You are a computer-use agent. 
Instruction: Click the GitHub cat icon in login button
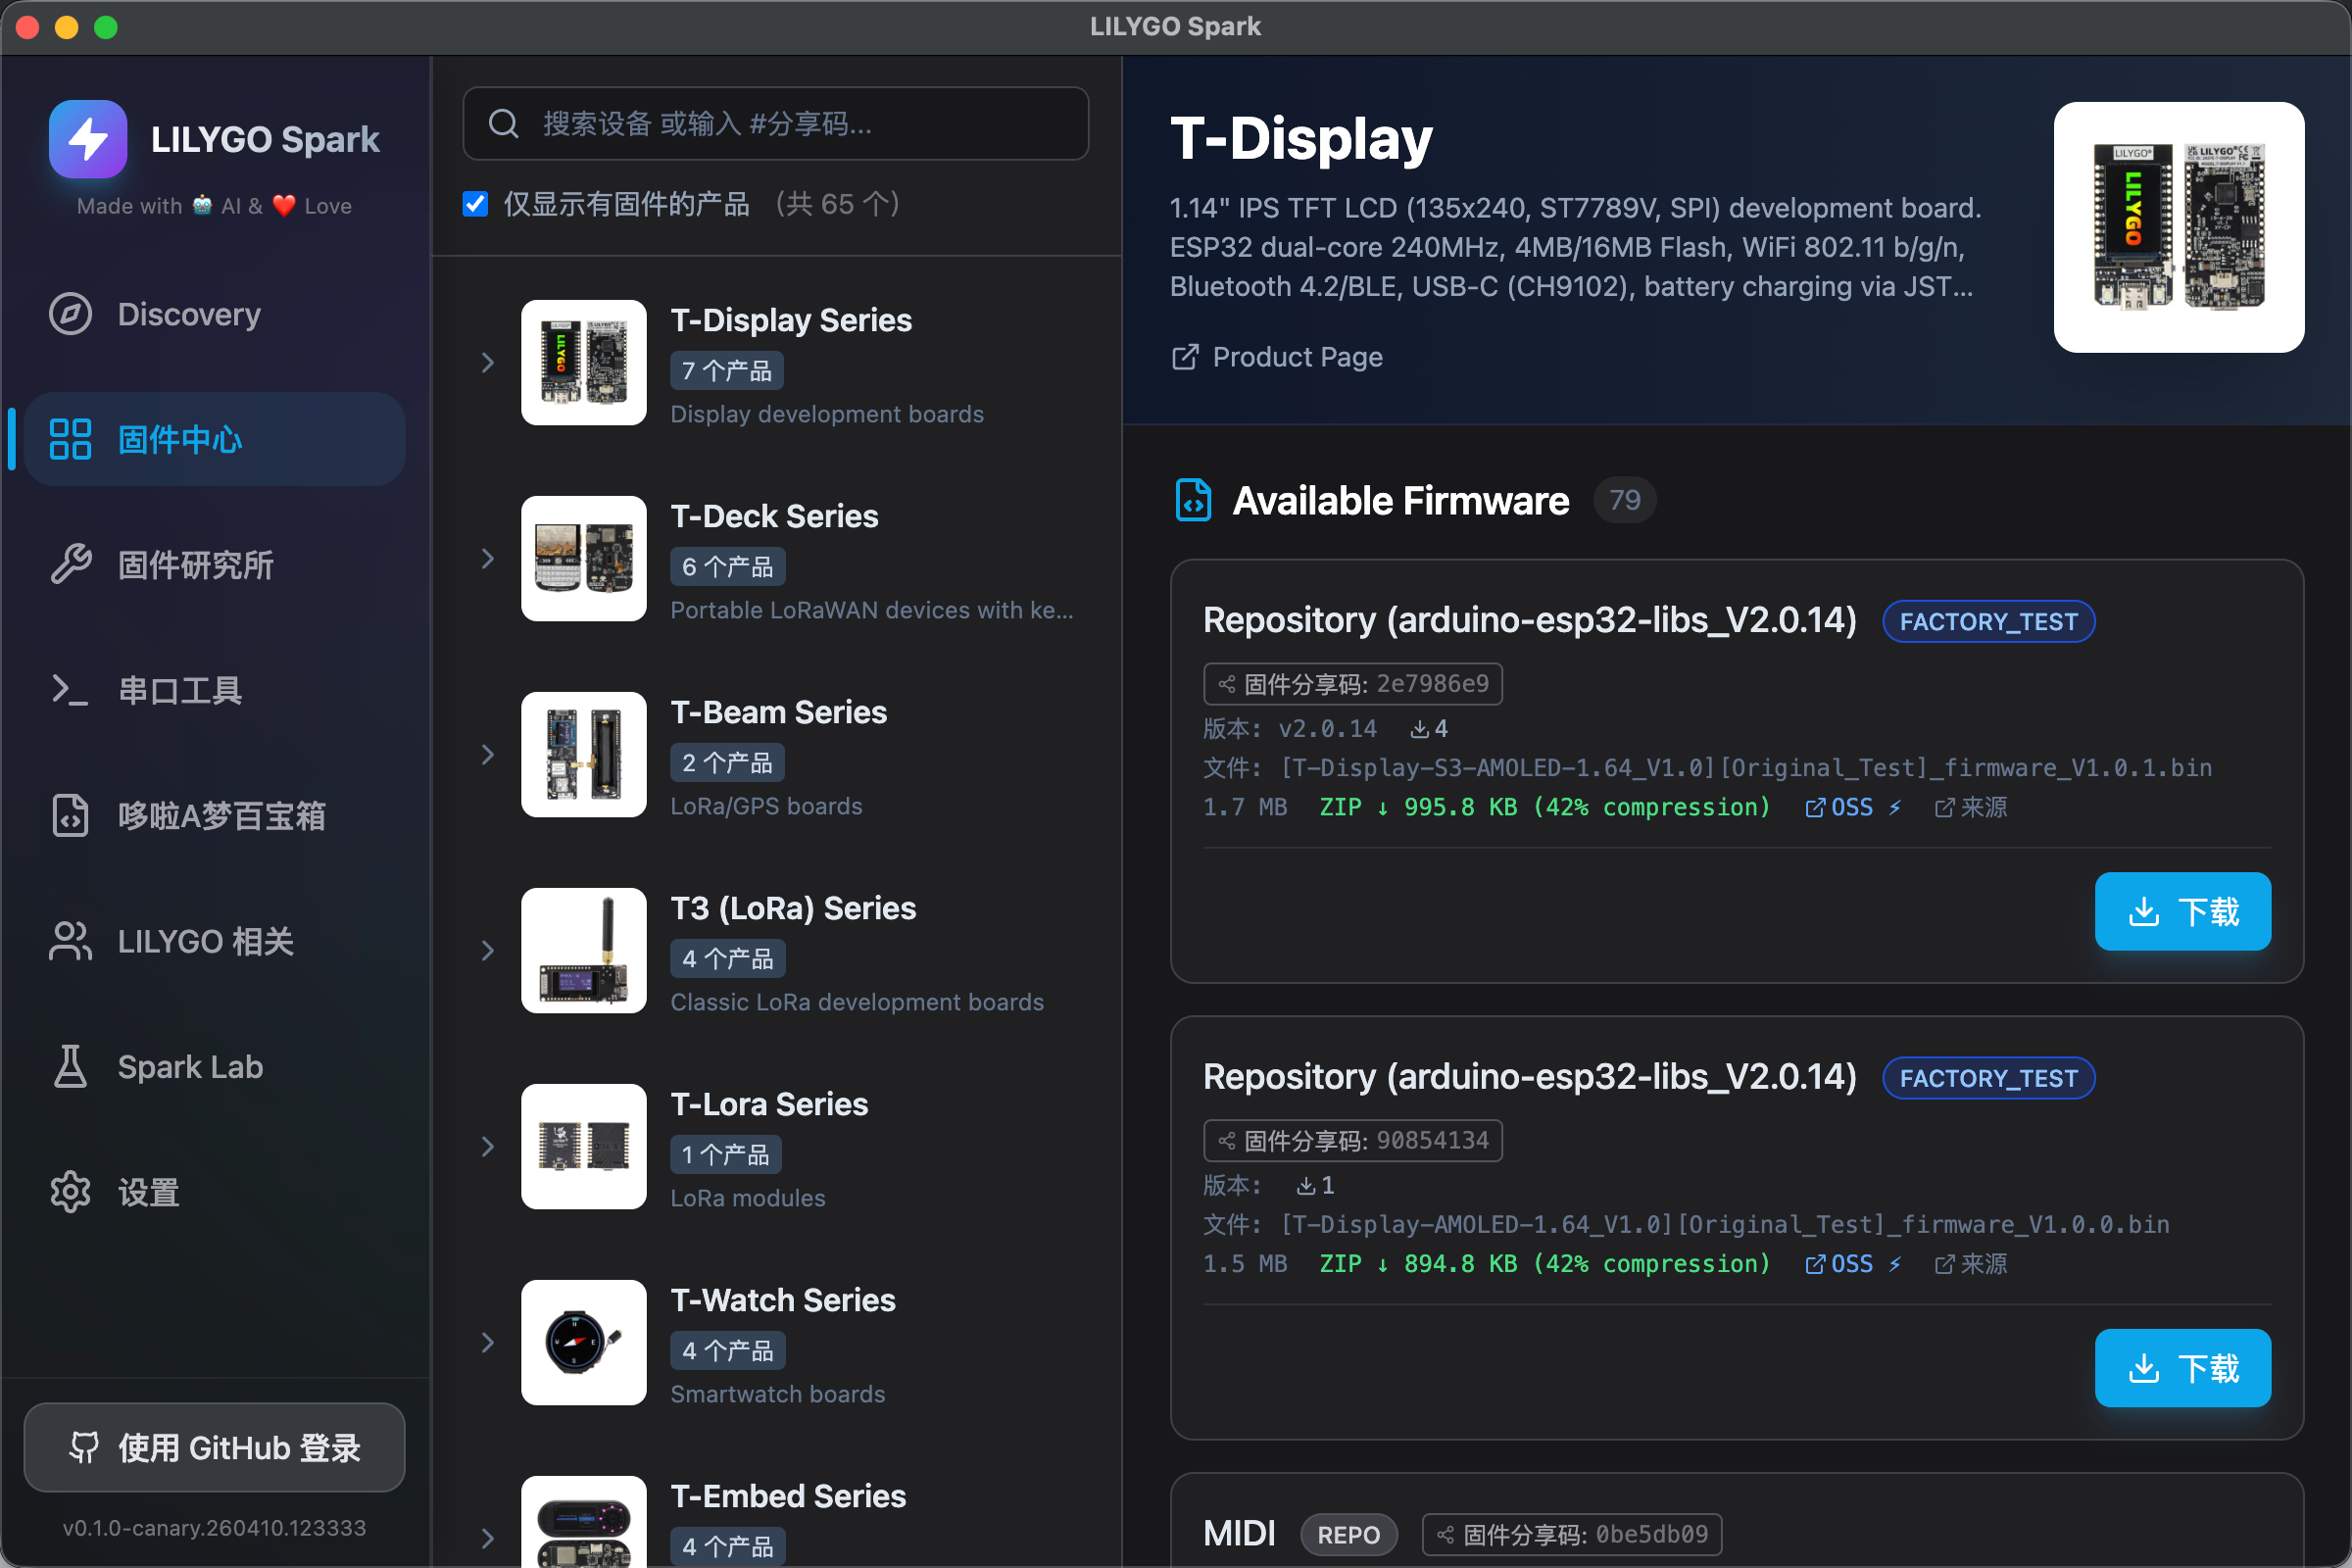(85, 1447)
